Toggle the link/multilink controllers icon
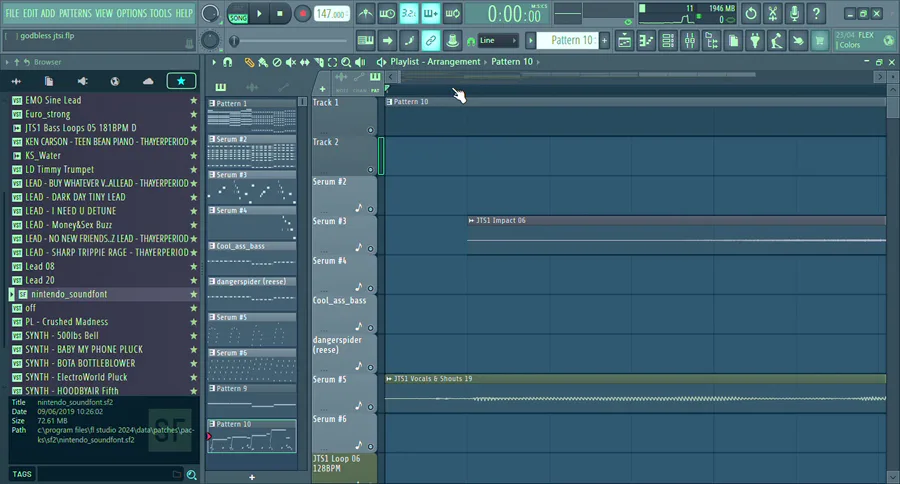Screen dimensions: 900x484 (x=430, y=41)
